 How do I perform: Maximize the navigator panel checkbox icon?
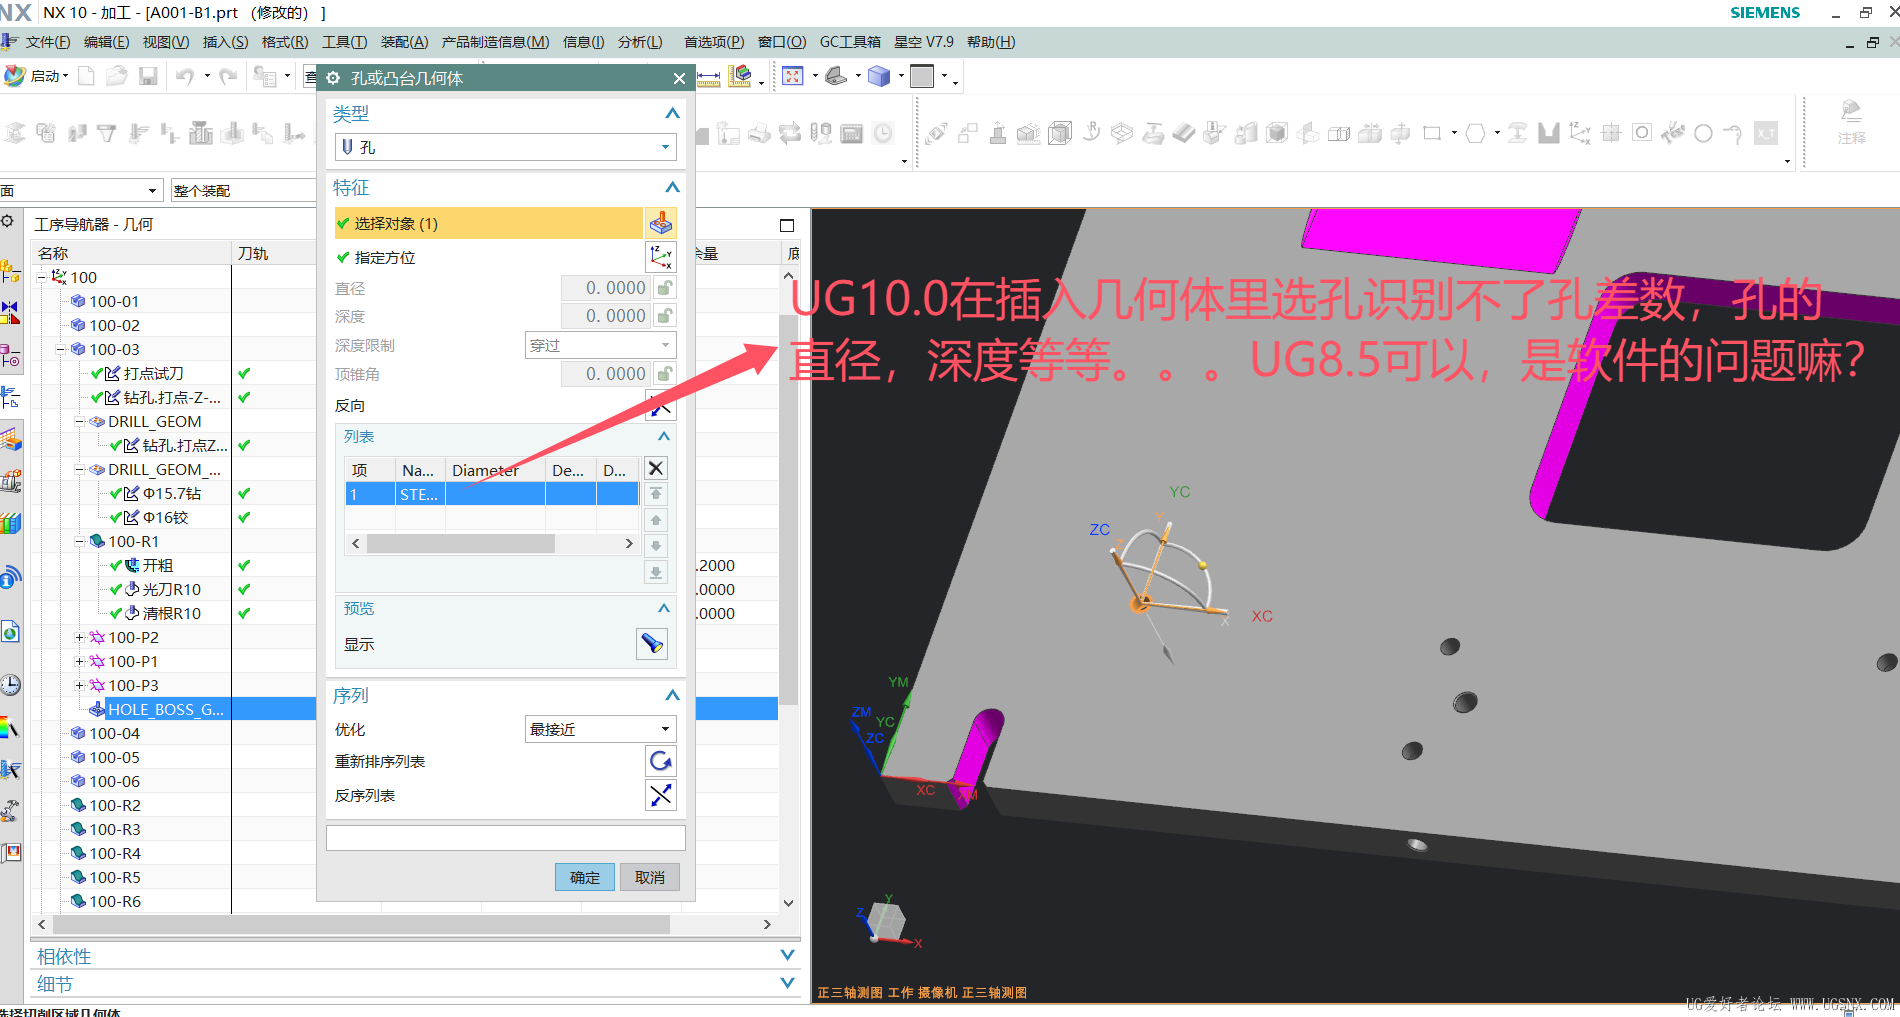coord(787,225)
